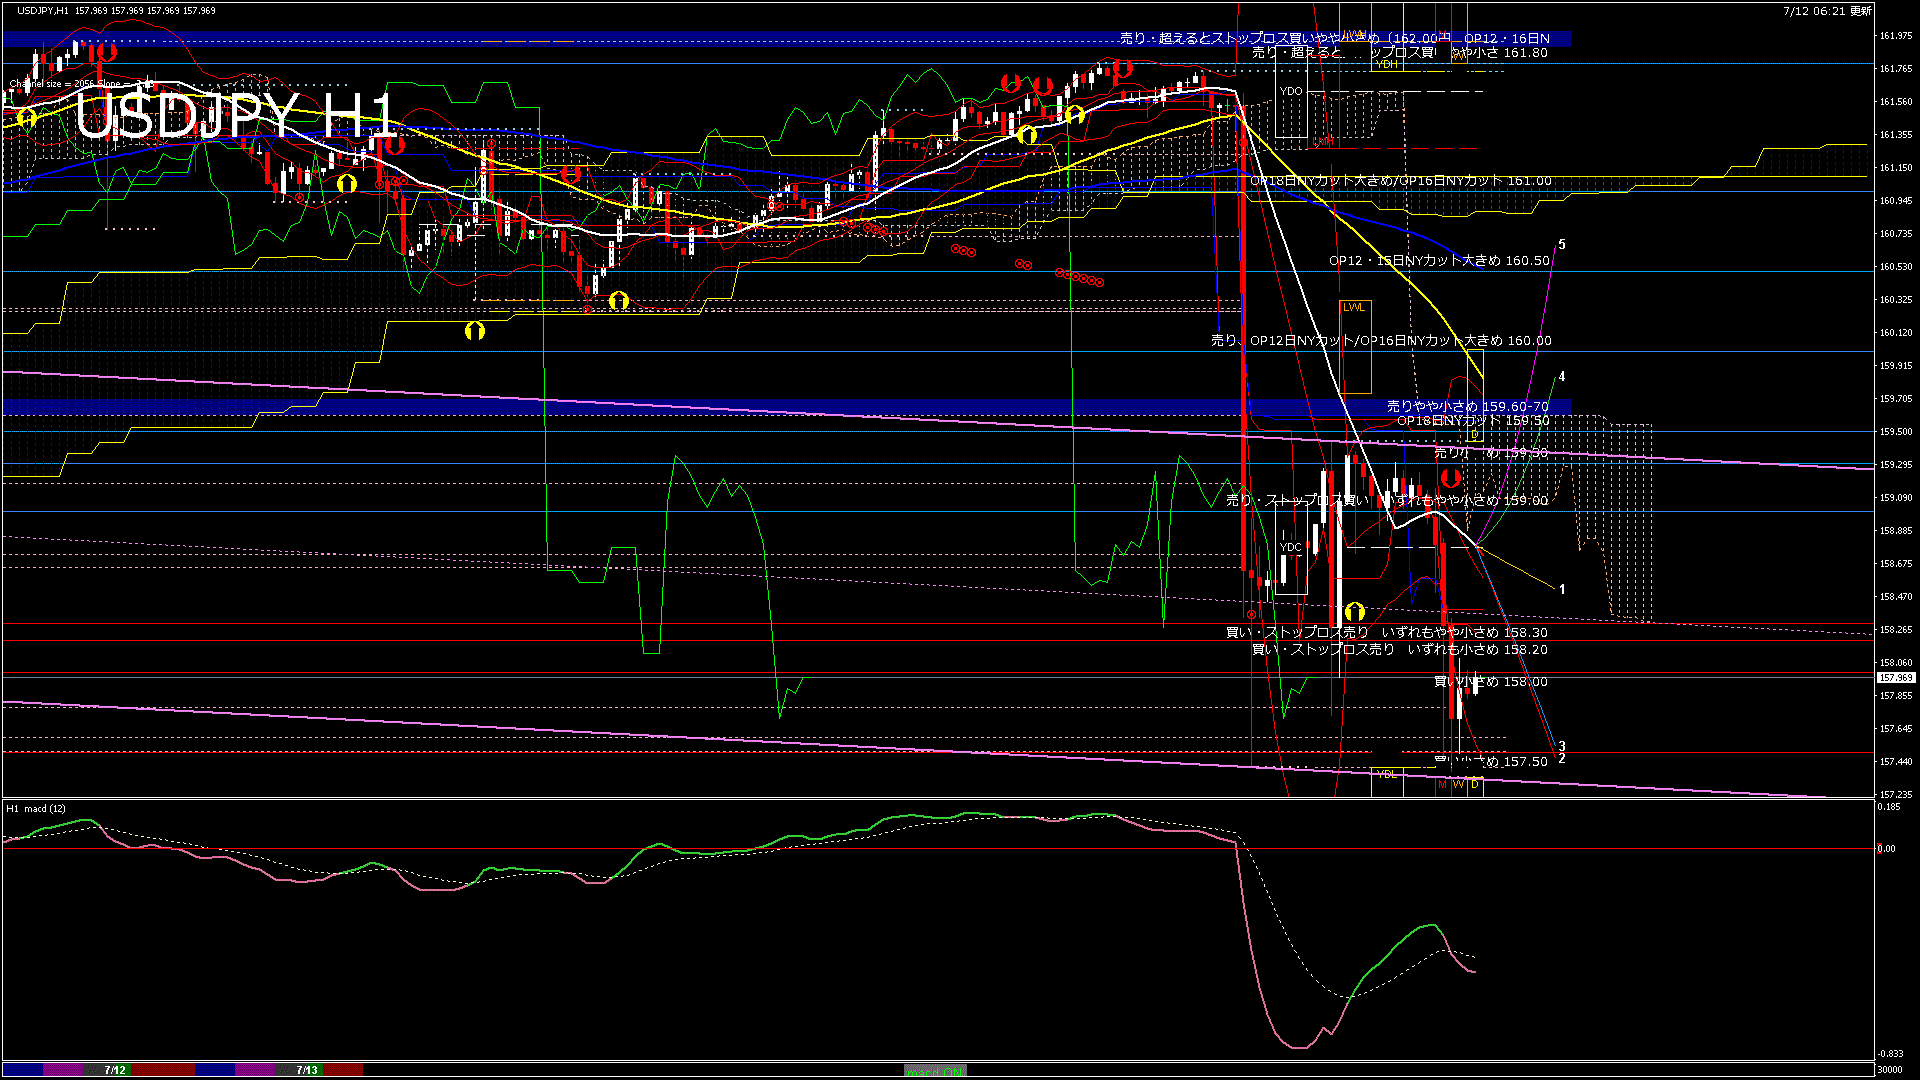Click the large USDJPY H1 title
Screen dimensions: 1920x1080
(x=234, y=116)
